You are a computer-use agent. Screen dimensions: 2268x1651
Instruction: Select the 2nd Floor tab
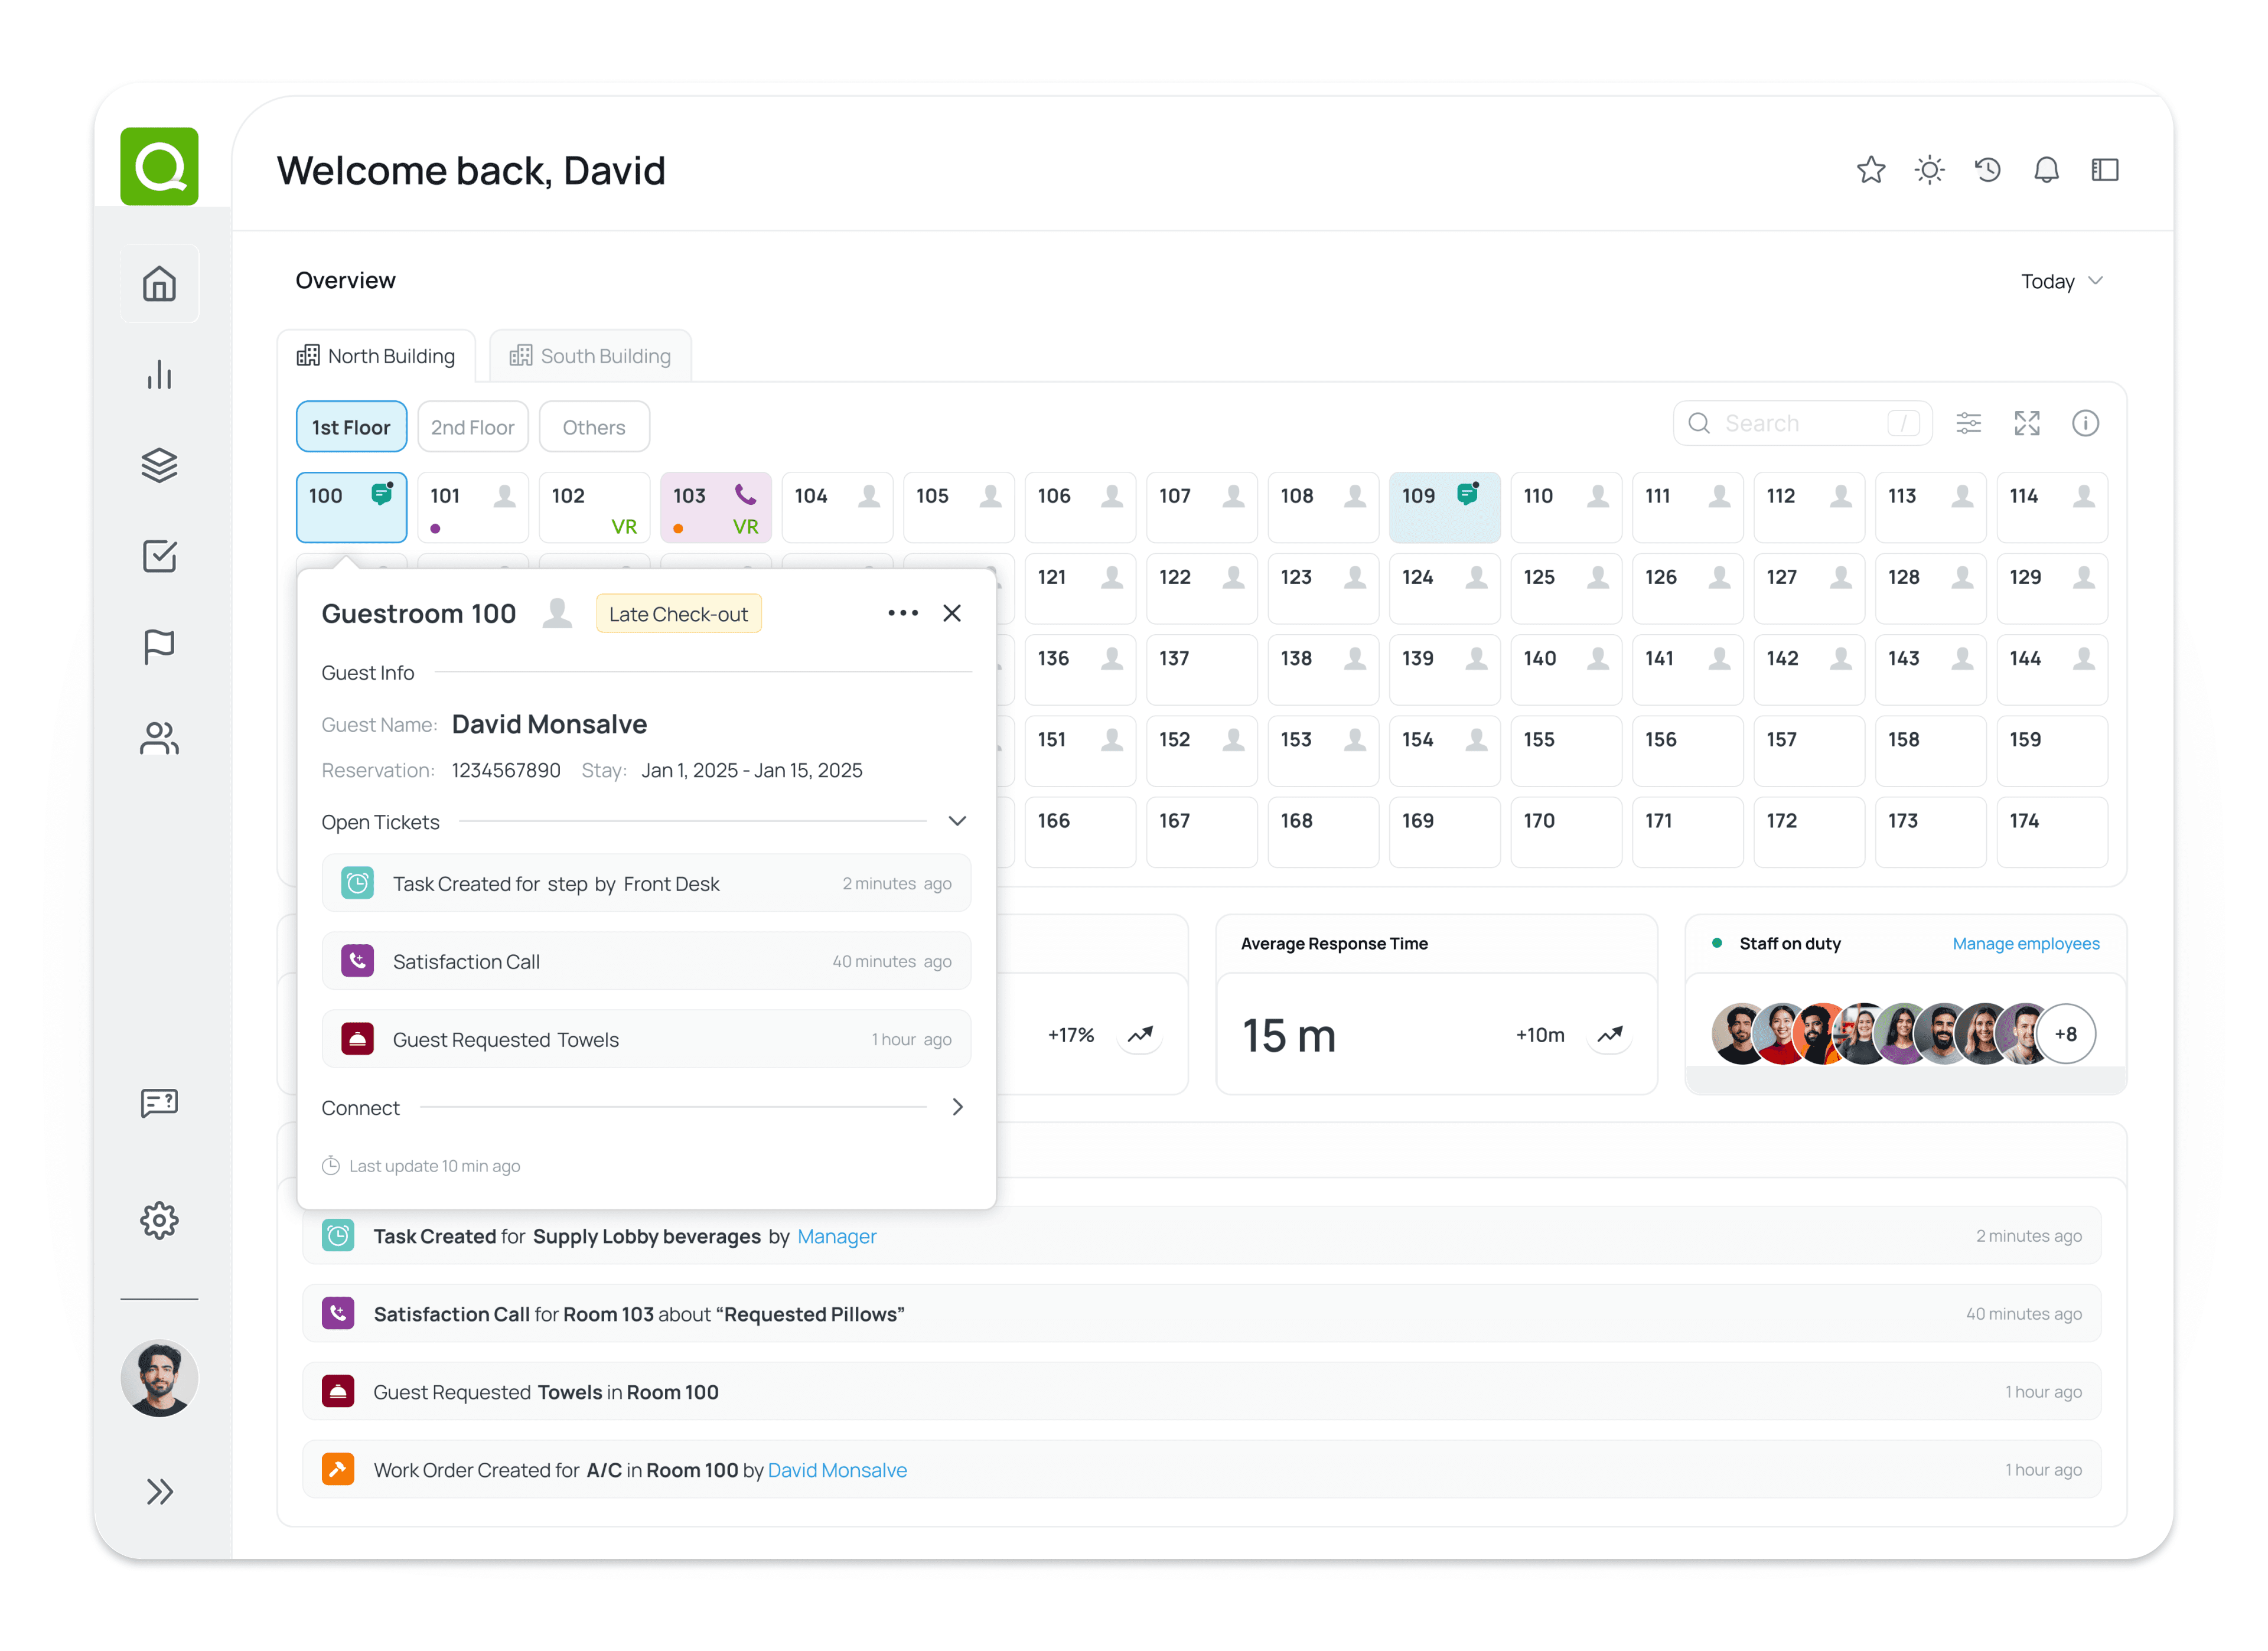pyautogui.click(x=472, y=427)
